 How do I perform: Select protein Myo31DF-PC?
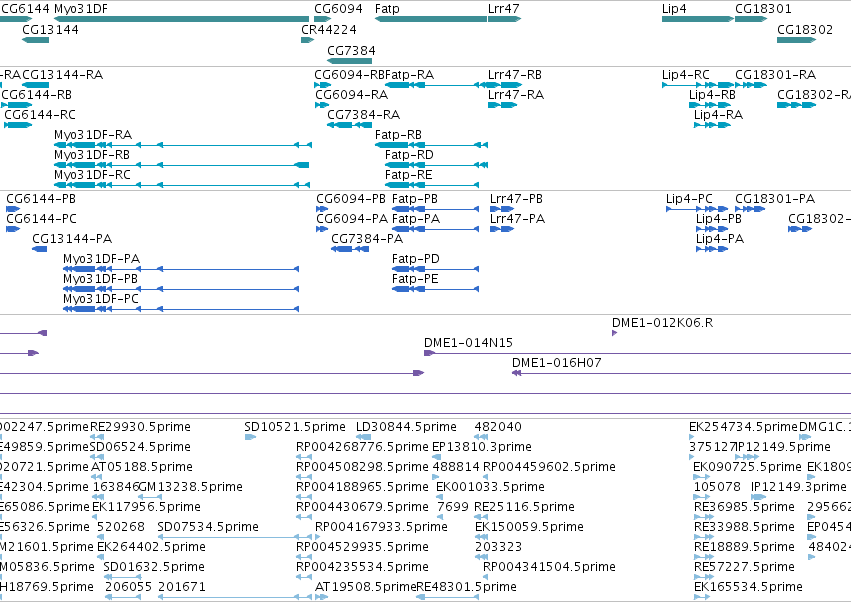(181, 309)
